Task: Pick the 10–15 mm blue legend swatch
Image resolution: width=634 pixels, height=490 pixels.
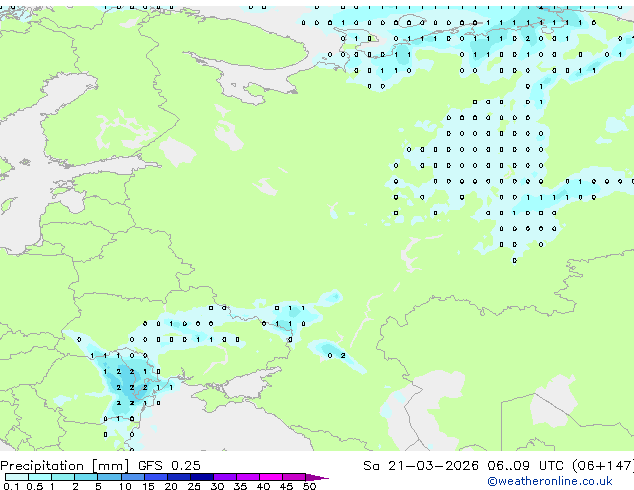Action: pos(132,477)
